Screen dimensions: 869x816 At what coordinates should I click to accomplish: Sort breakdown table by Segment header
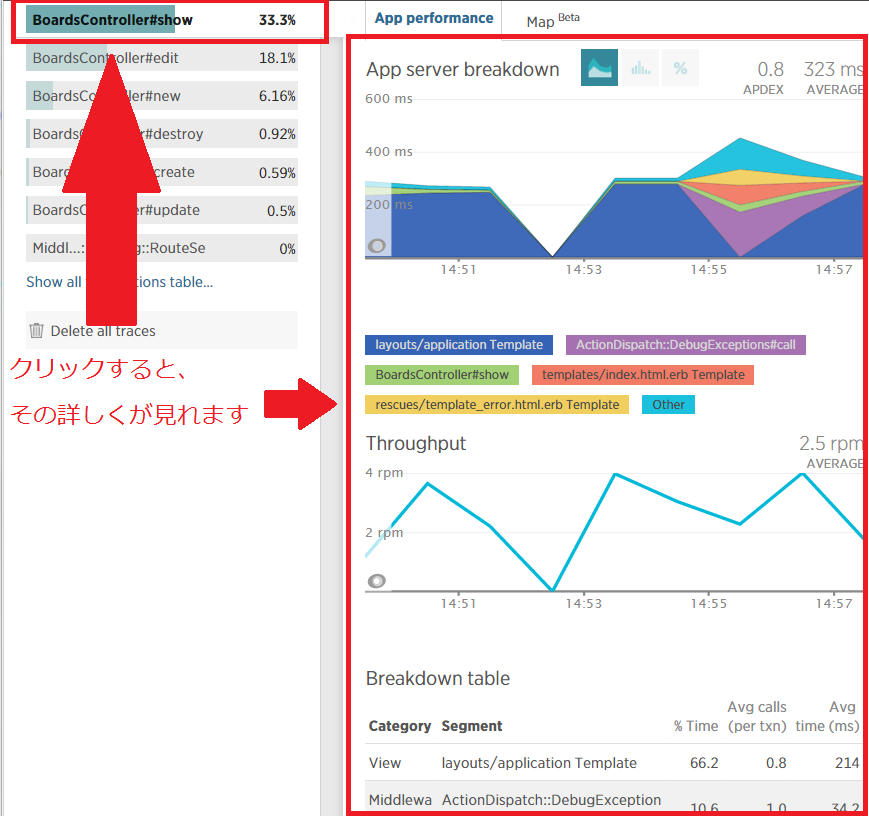pos(472,726)
